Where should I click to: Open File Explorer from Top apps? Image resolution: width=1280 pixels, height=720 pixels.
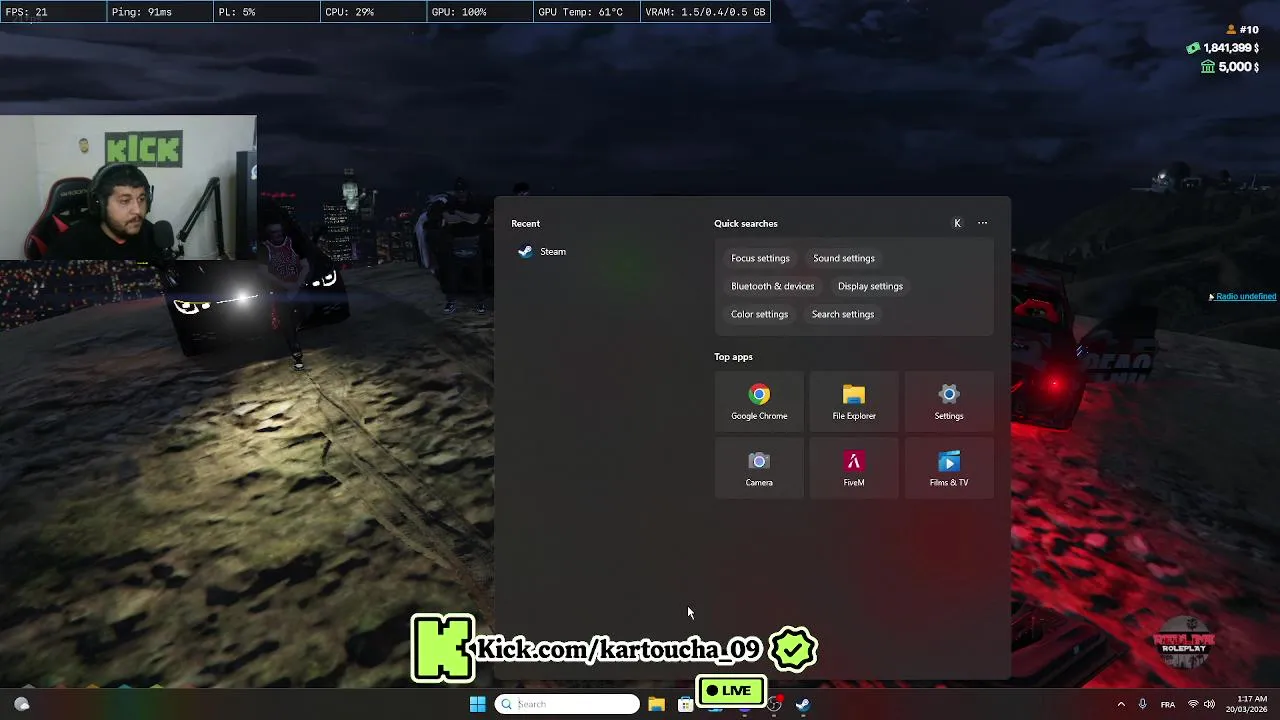(x=854, y=402)
